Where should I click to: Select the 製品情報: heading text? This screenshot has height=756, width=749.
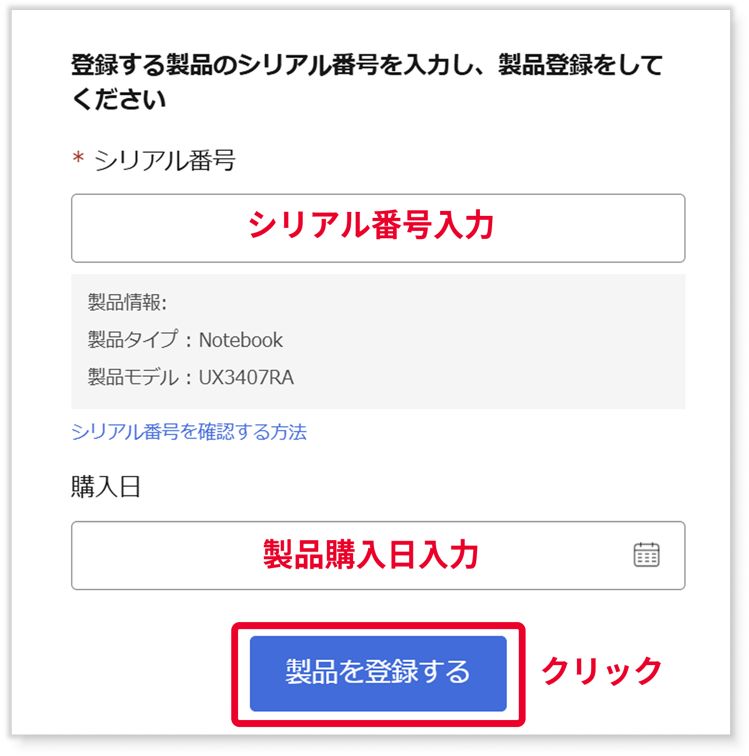(x=127, y=303)
